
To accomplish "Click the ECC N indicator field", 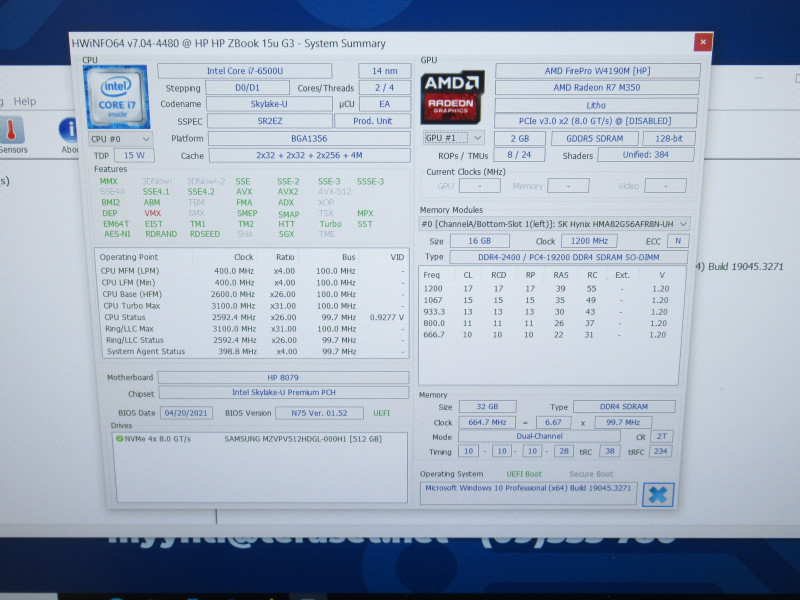I will [678, 241].
